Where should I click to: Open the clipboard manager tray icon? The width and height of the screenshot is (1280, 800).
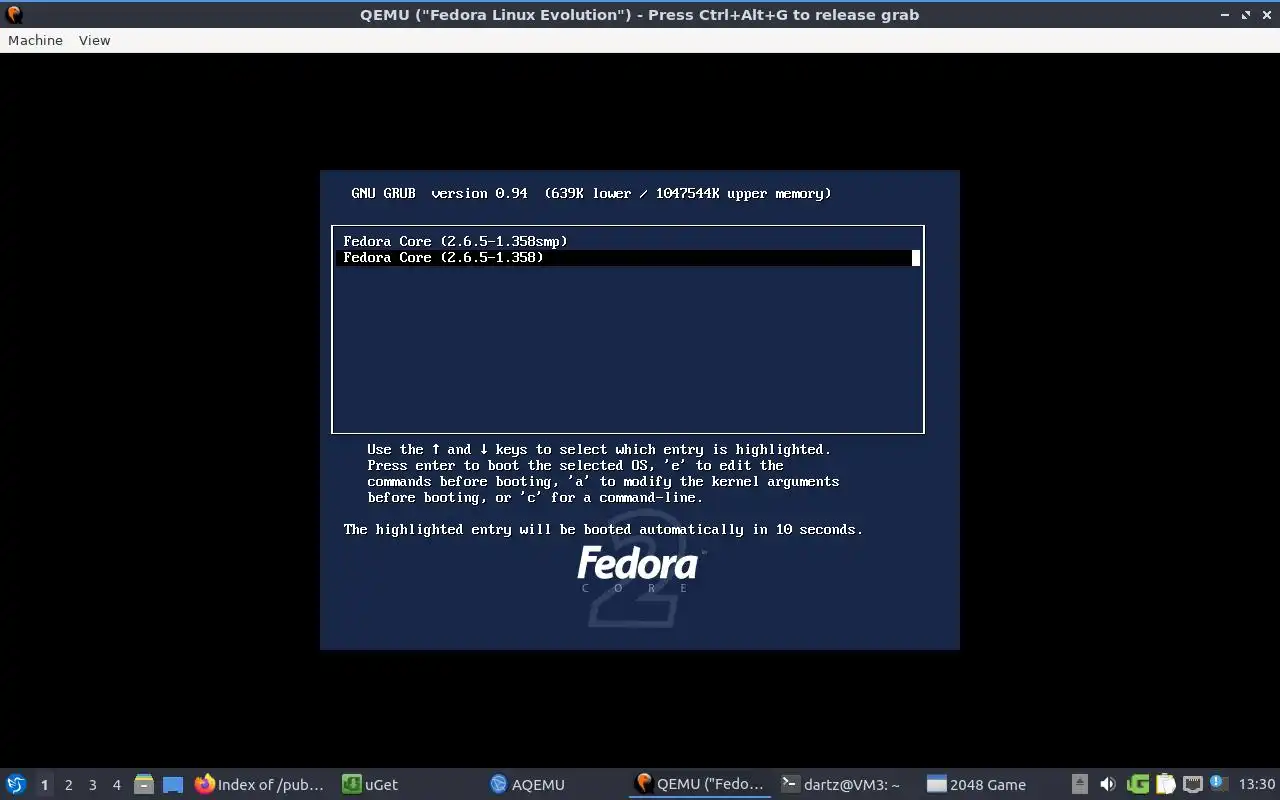click(1165, 784)
